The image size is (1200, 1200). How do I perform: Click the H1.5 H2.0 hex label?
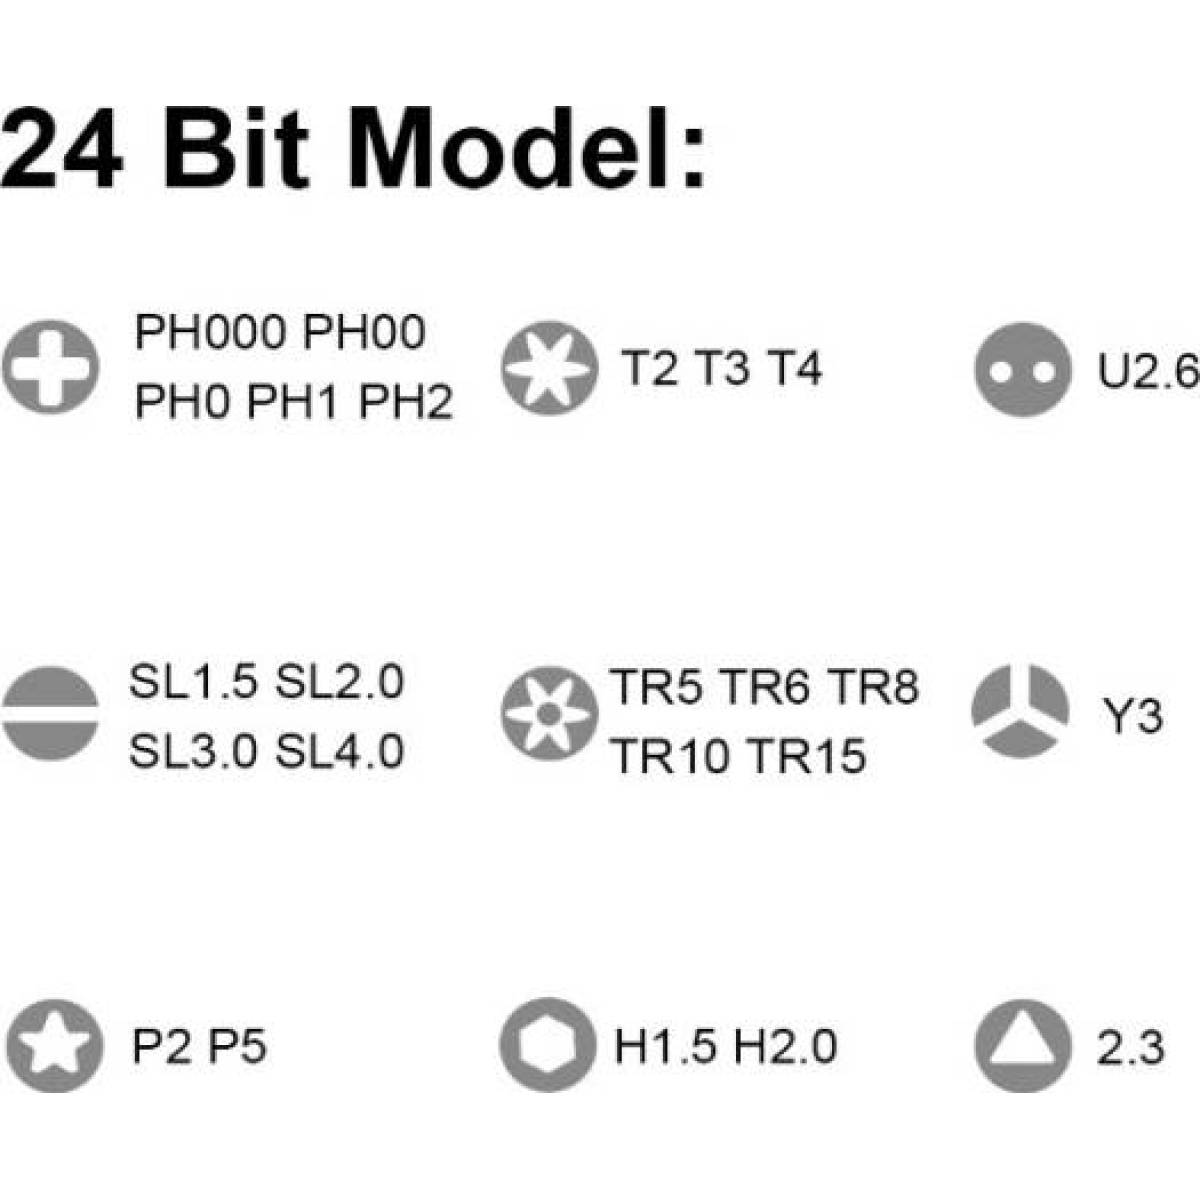[x=725, y=1047]
